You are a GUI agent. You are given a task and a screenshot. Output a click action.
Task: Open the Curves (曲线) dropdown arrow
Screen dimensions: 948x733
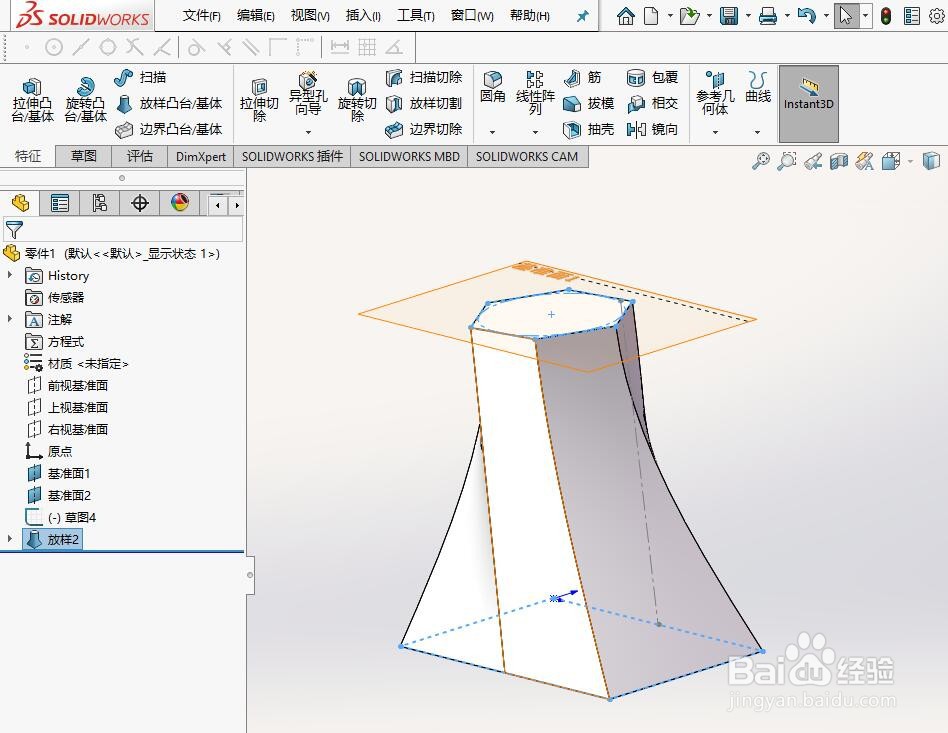click(758, 132)
